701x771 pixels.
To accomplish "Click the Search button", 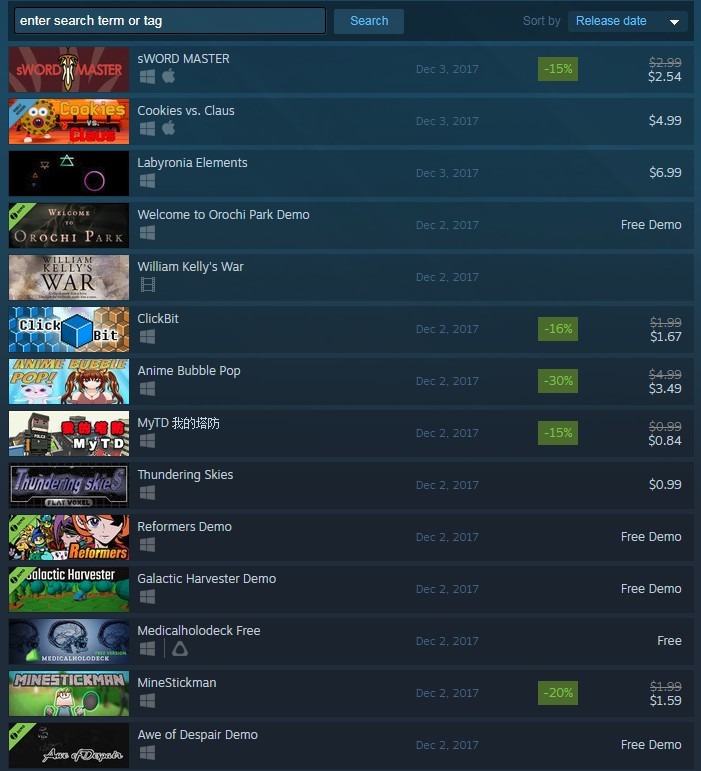I will pyautogui.click(x=369, y=21).
